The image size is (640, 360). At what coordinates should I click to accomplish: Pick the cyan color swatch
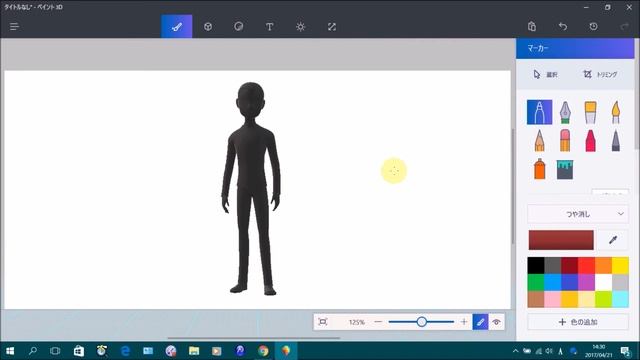620,299
